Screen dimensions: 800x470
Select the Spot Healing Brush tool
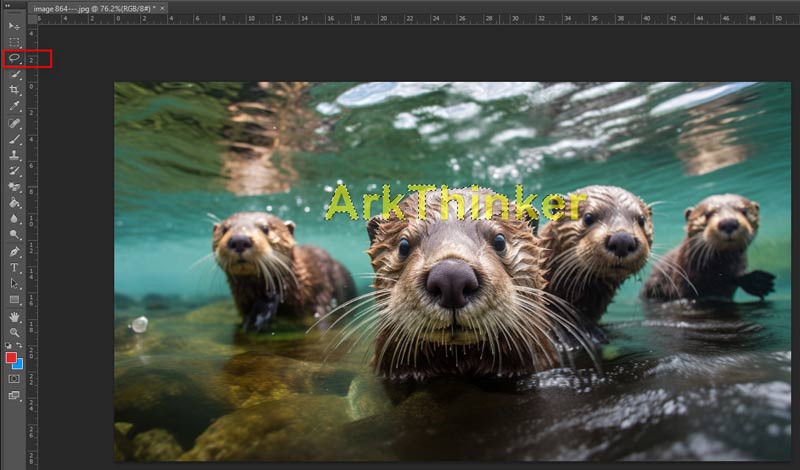pyautogui.click(x=14, y=123)
